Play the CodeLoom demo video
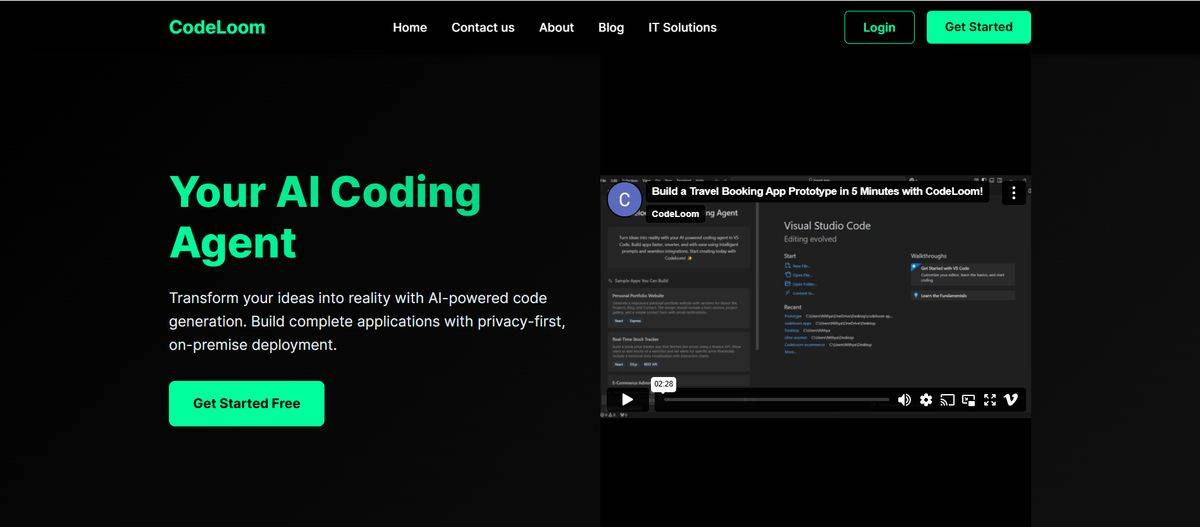1200x527 pixels. coord(627,399)
